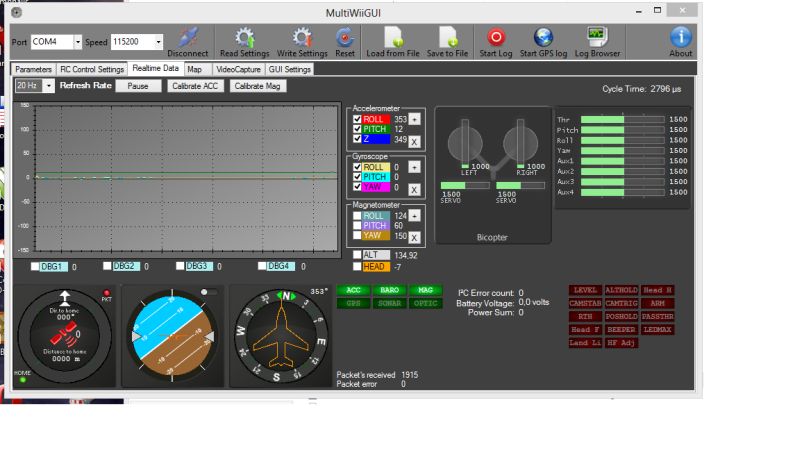Open the GUI Settings tab

click(289, 69)
